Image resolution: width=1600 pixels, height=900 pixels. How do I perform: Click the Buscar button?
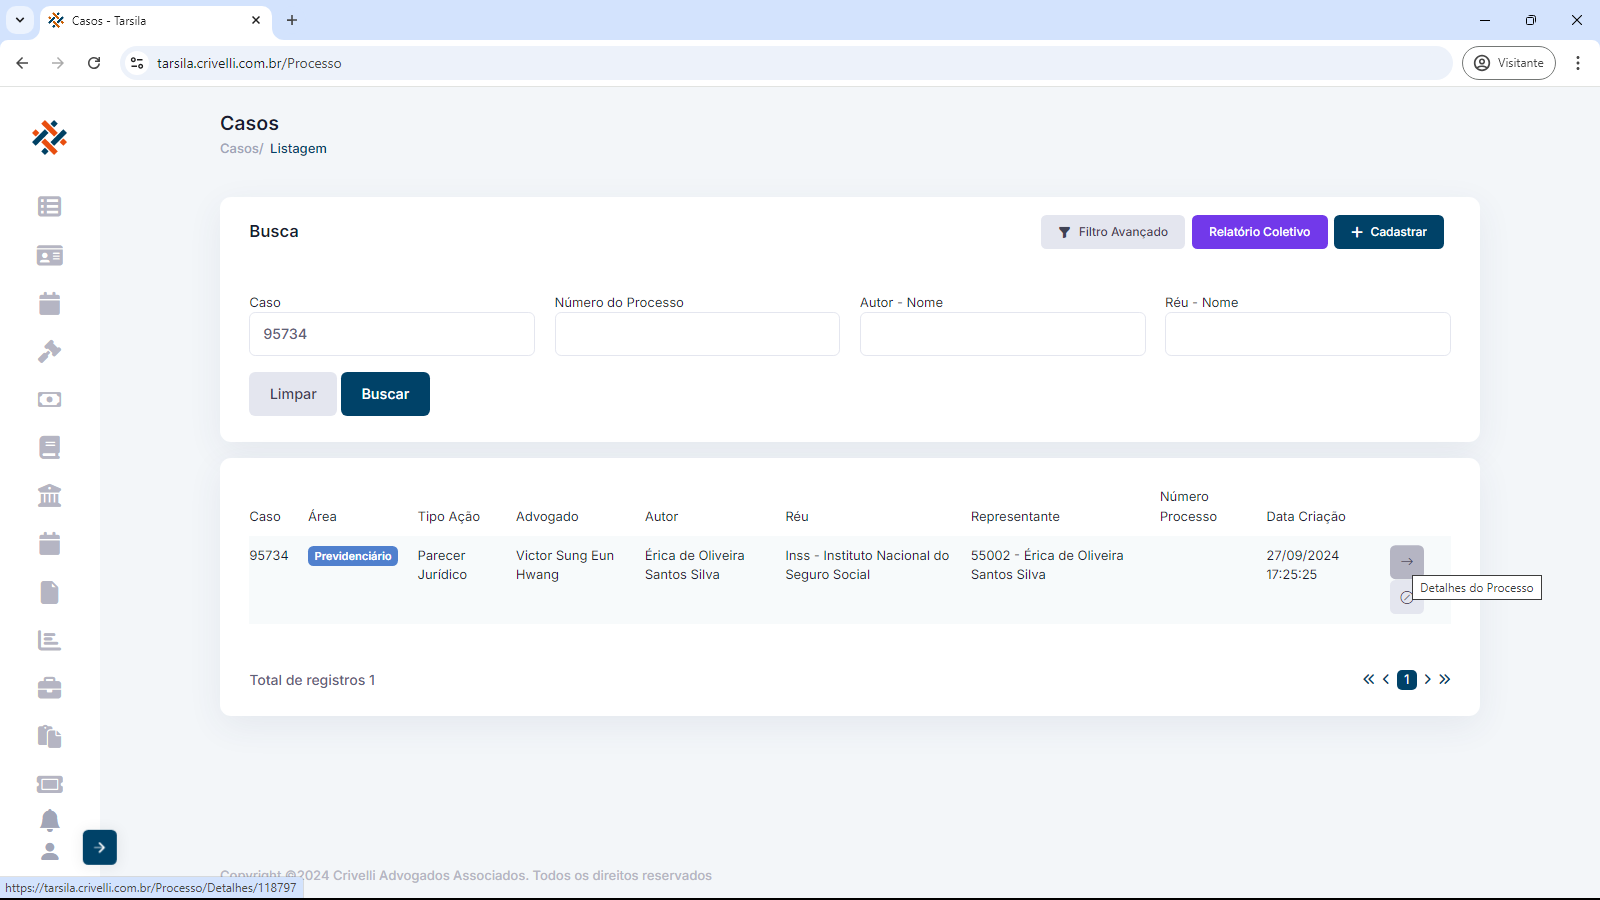(385, 394)
